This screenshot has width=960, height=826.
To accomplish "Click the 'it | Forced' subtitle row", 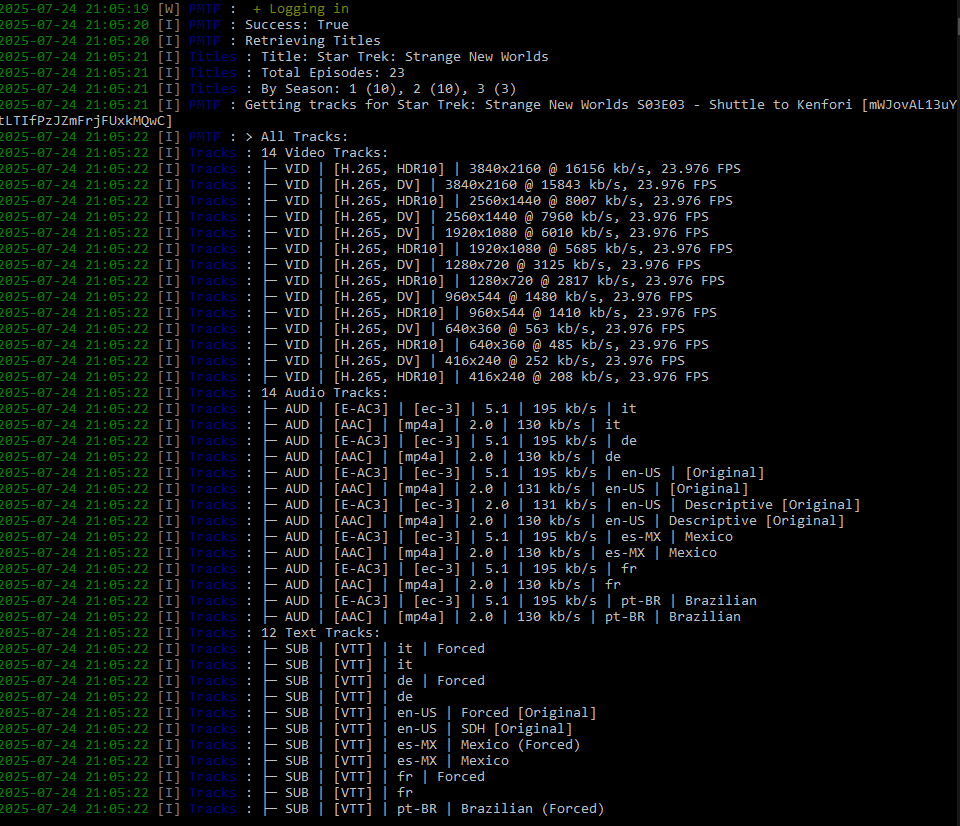I will coord(373,648).
